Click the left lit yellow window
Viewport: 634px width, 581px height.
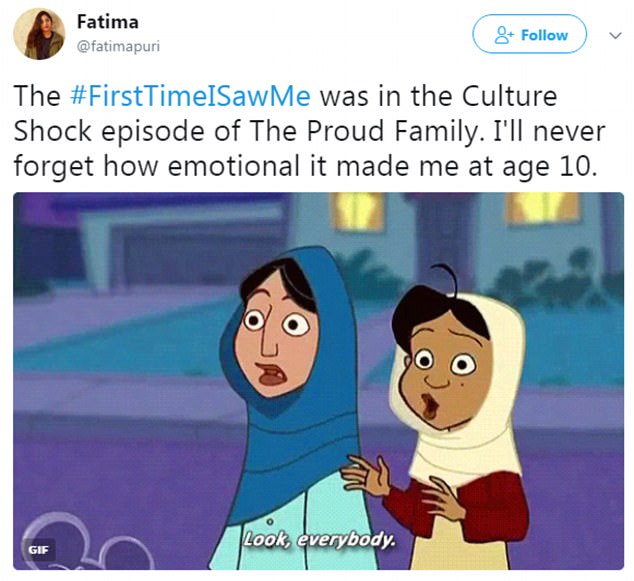pos(357,211)
